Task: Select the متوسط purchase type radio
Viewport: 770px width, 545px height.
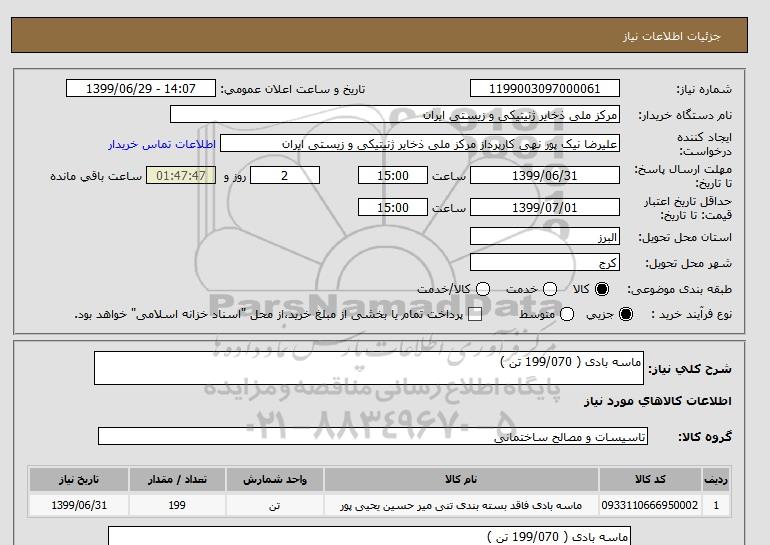Action: click(x=567, y=314)
